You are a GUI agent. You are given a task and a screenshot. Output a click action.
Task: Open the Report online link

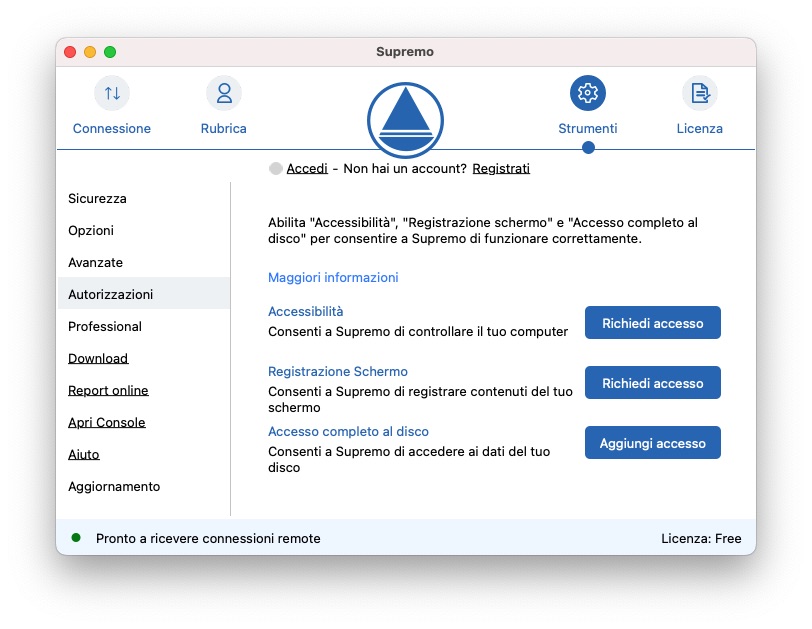pyautogui.click(x=108, y=390)
